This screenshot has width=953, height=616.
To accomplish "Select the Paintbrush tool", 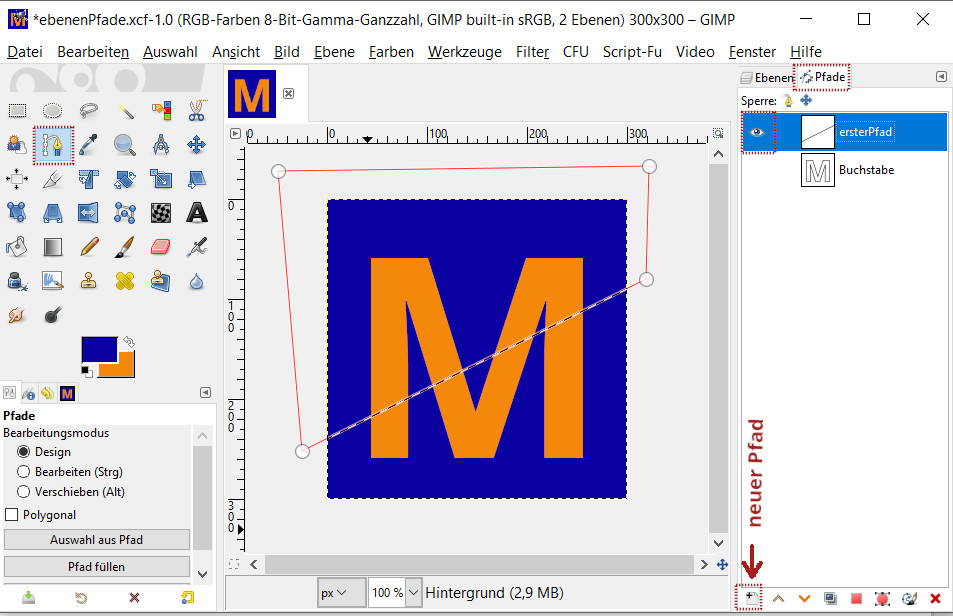I will coord(125,247).
